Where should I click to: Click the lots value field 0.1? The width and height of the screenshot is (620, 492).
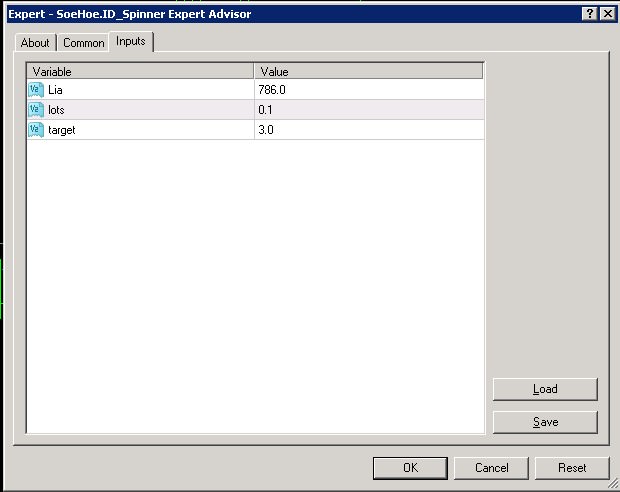(x=368, y=110)
